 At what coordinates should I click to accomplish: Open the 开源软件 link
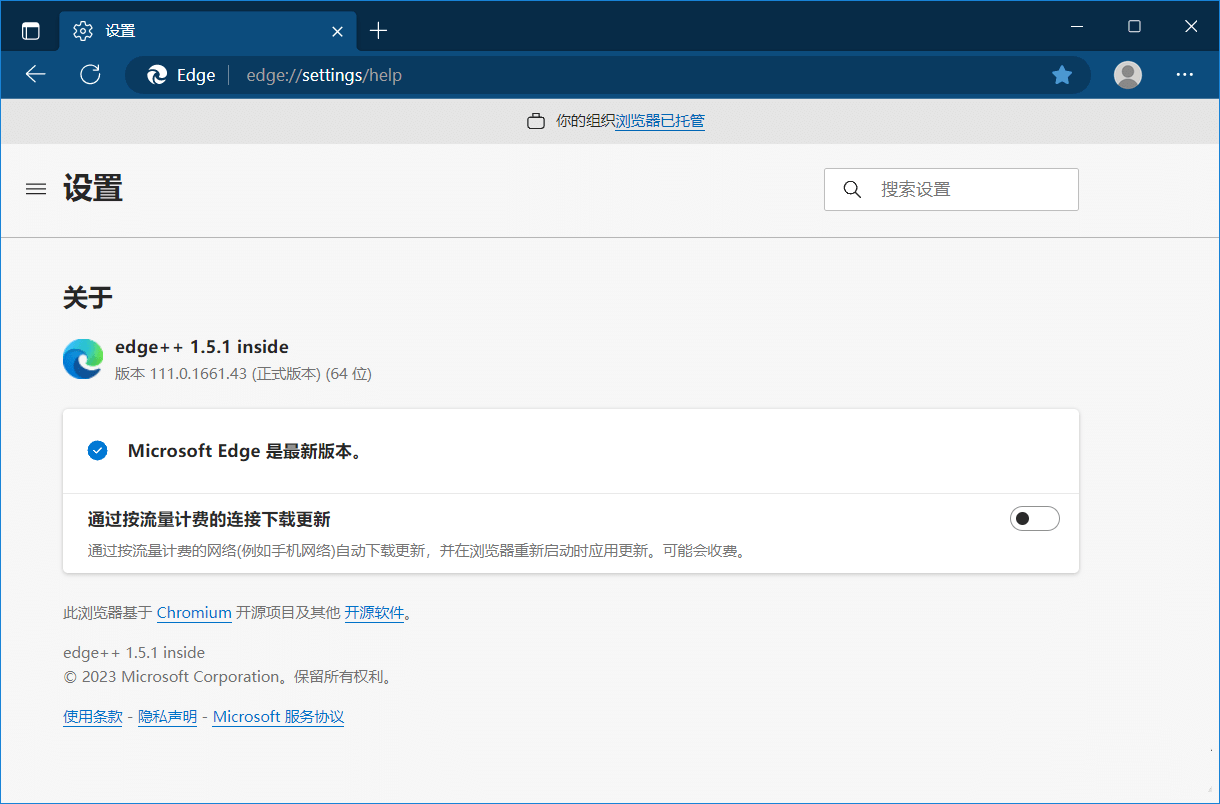[374, 612]
